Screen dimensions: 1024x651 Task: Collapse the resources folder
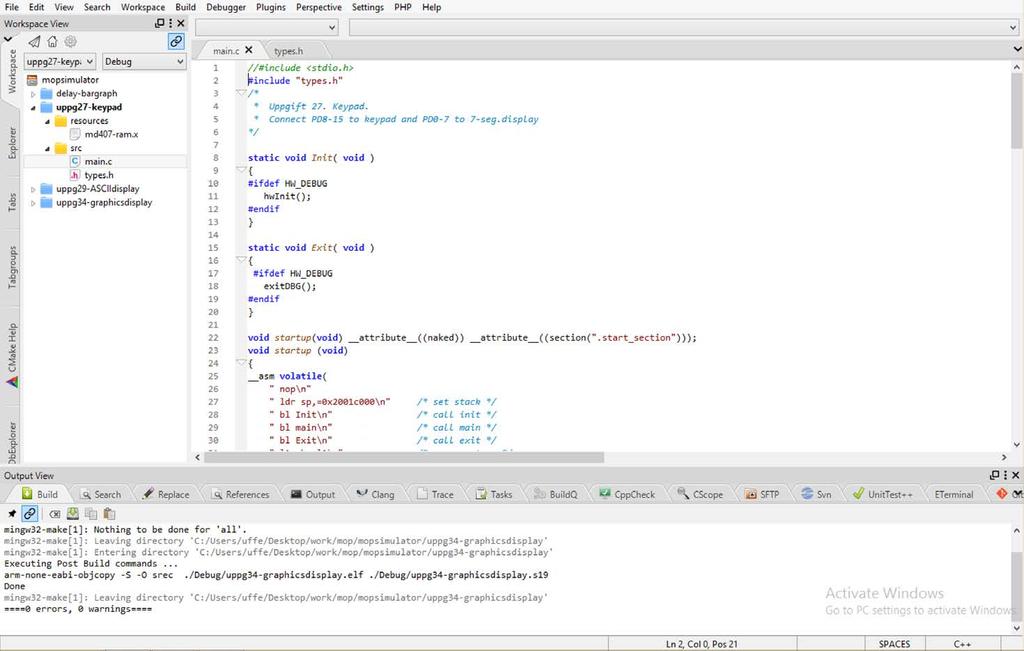pyautogui.click(x=47, y=121)
